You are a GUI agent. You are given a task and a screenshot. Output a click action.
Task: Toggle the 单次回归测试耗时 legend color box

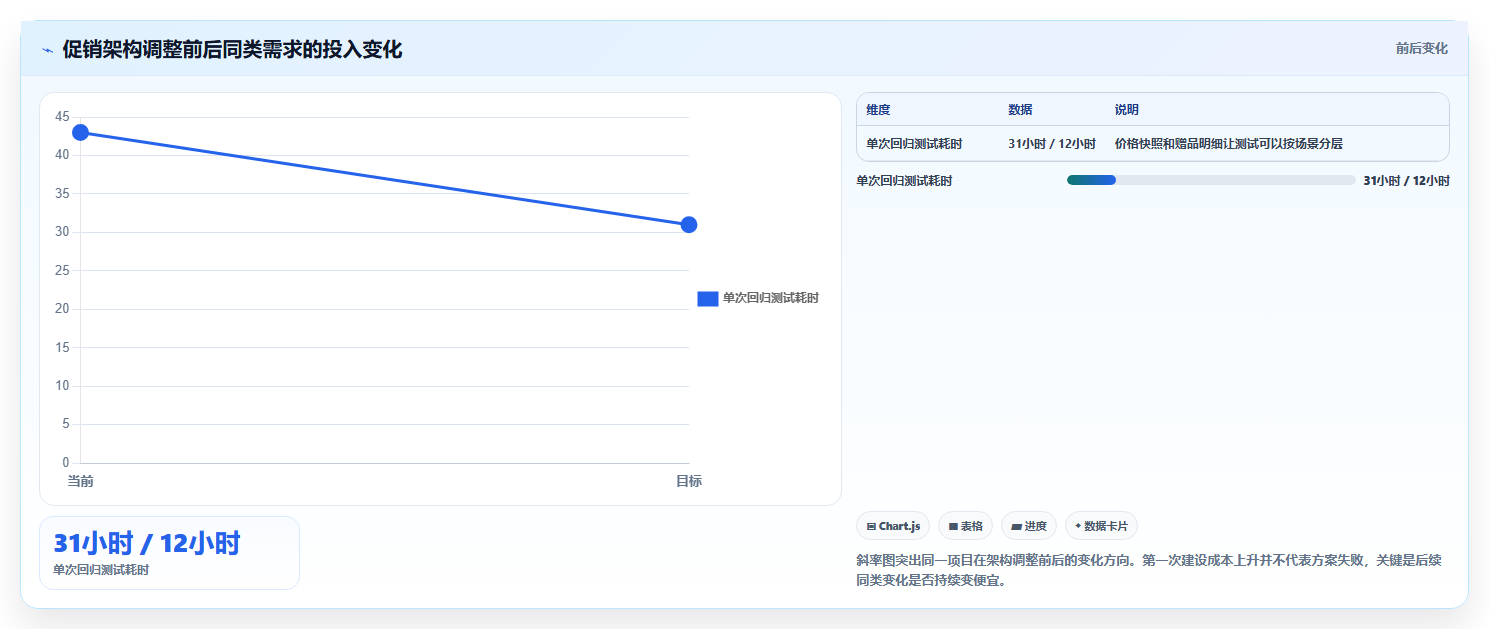[707, 298]
